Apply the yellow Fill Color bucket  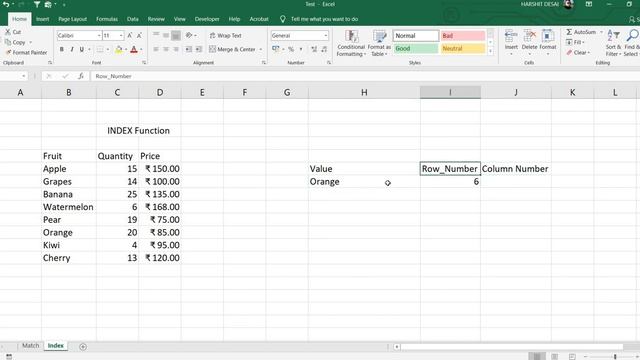click(x=119, y=49)
